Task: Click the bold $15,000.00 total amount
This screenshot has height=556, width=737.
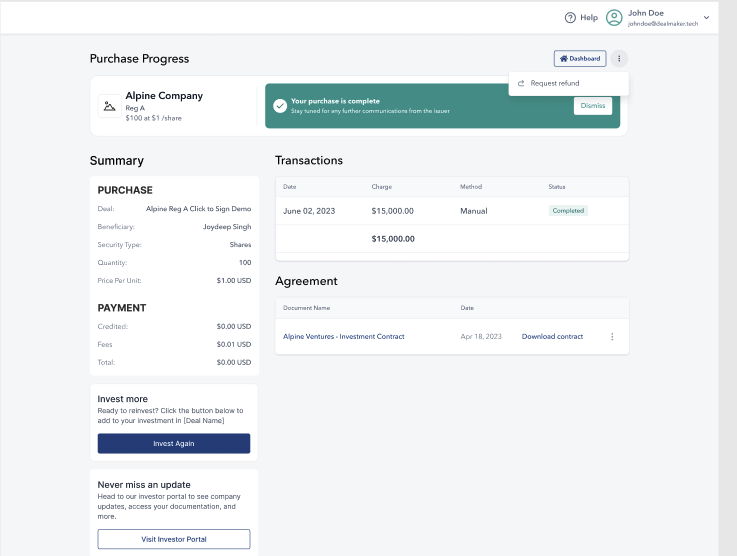Action: (393, 239)
